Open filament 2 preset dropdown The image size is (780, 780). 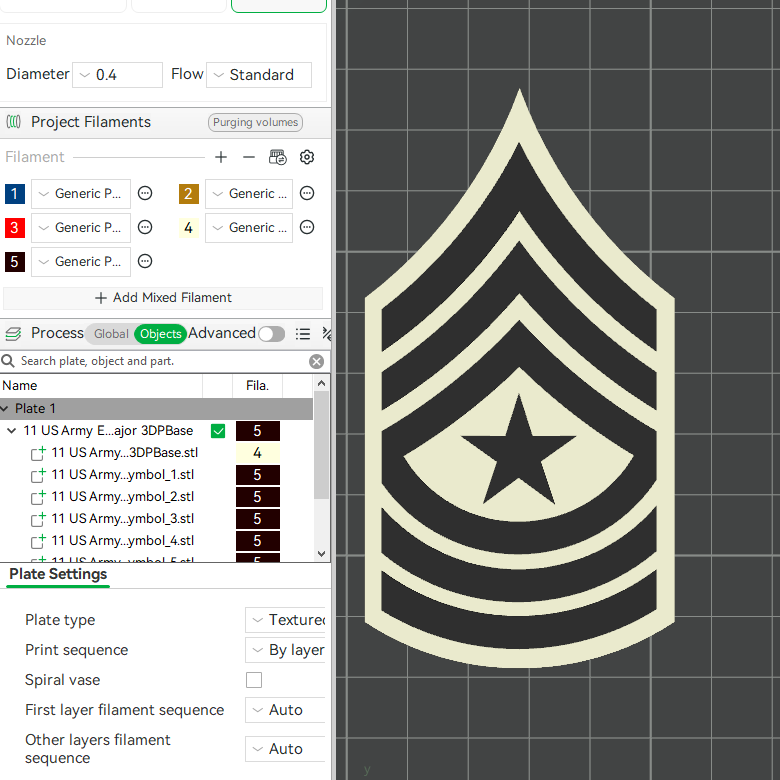(x=249, y=194)
